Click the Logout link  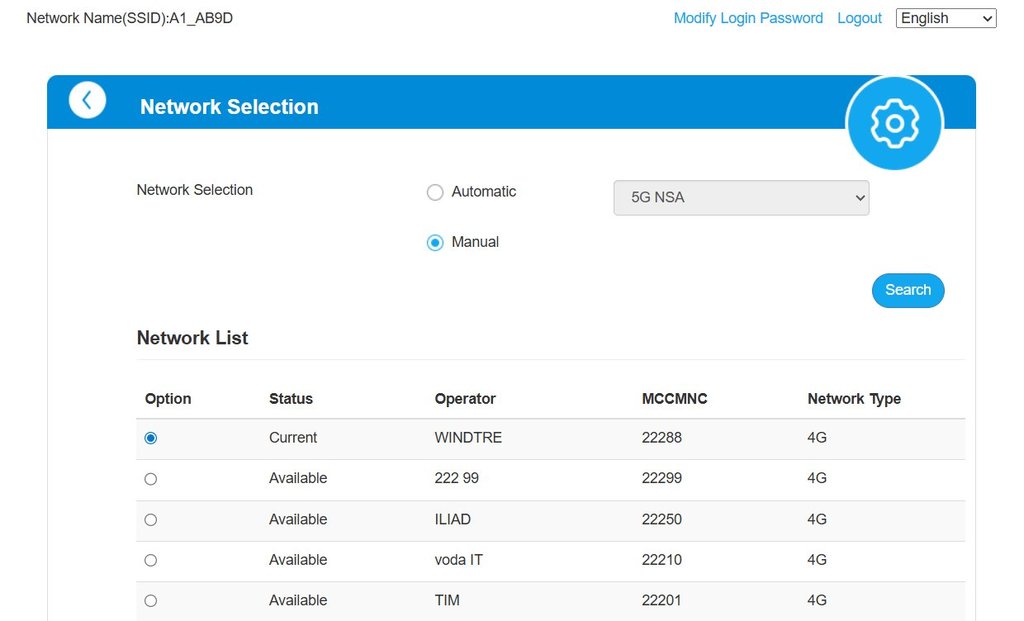point(859,18)
